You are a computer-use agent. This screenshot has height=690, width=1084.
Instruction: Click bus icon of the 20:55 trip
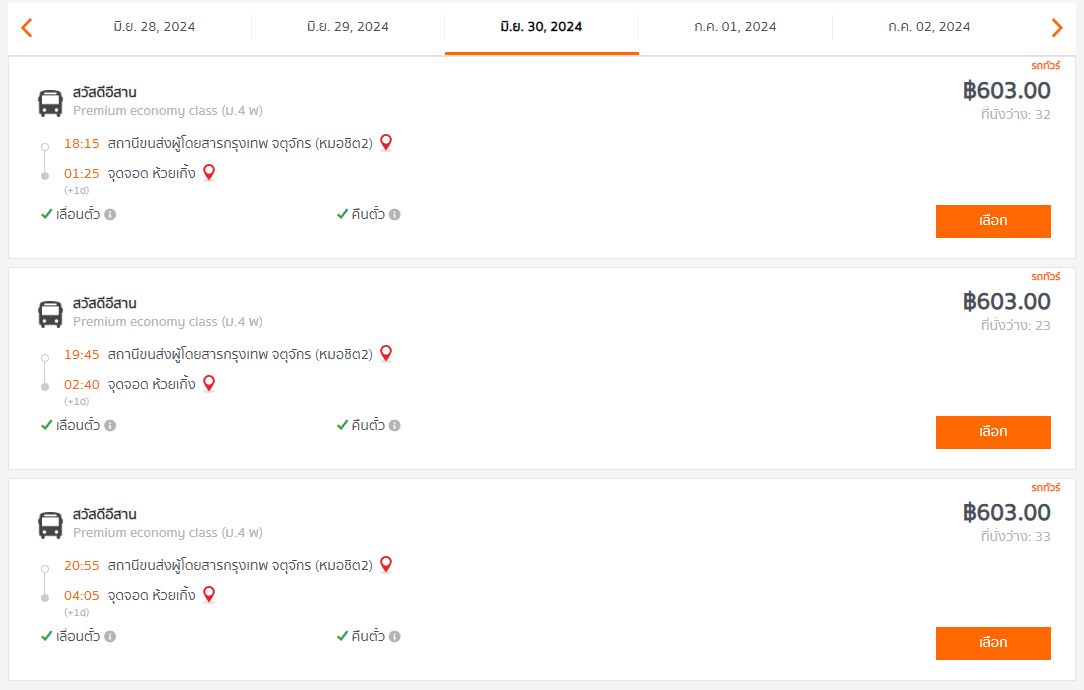[50, 525]
